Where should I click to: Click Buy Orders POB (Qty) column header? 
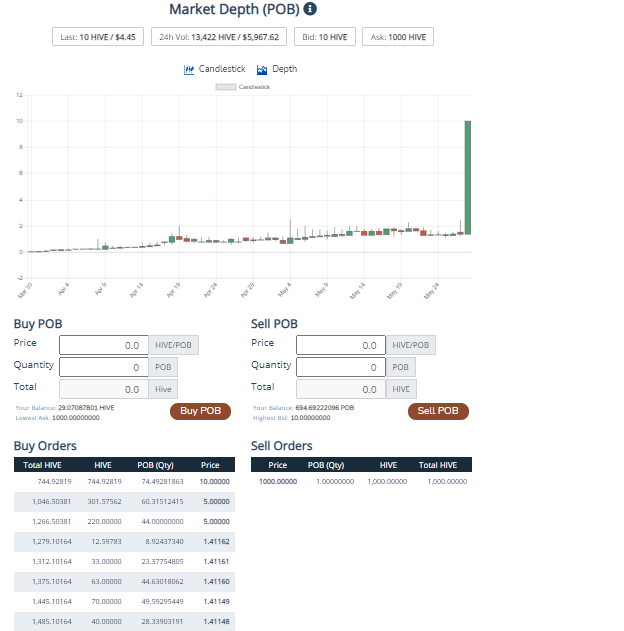155,465
